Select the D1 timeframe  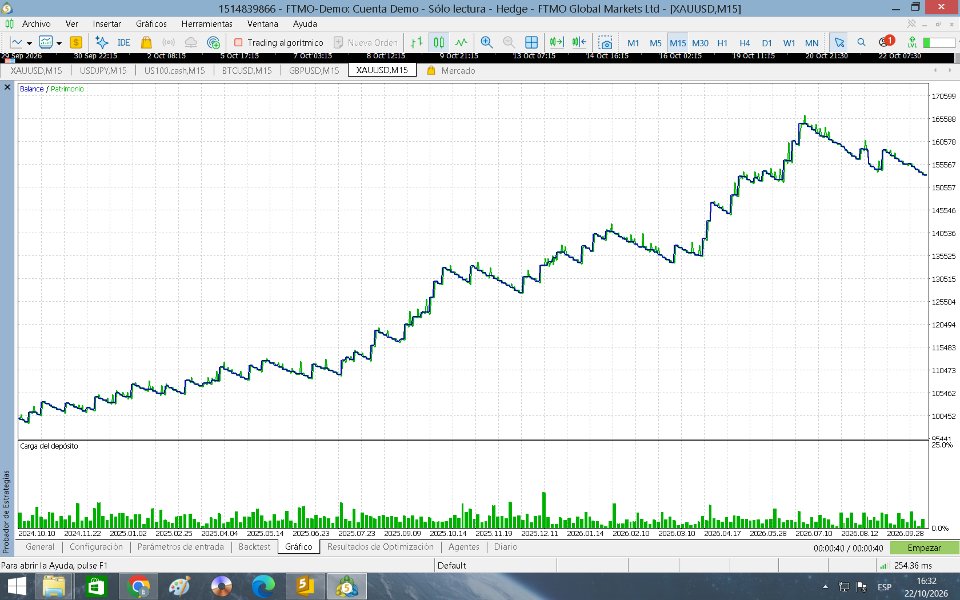767,43
